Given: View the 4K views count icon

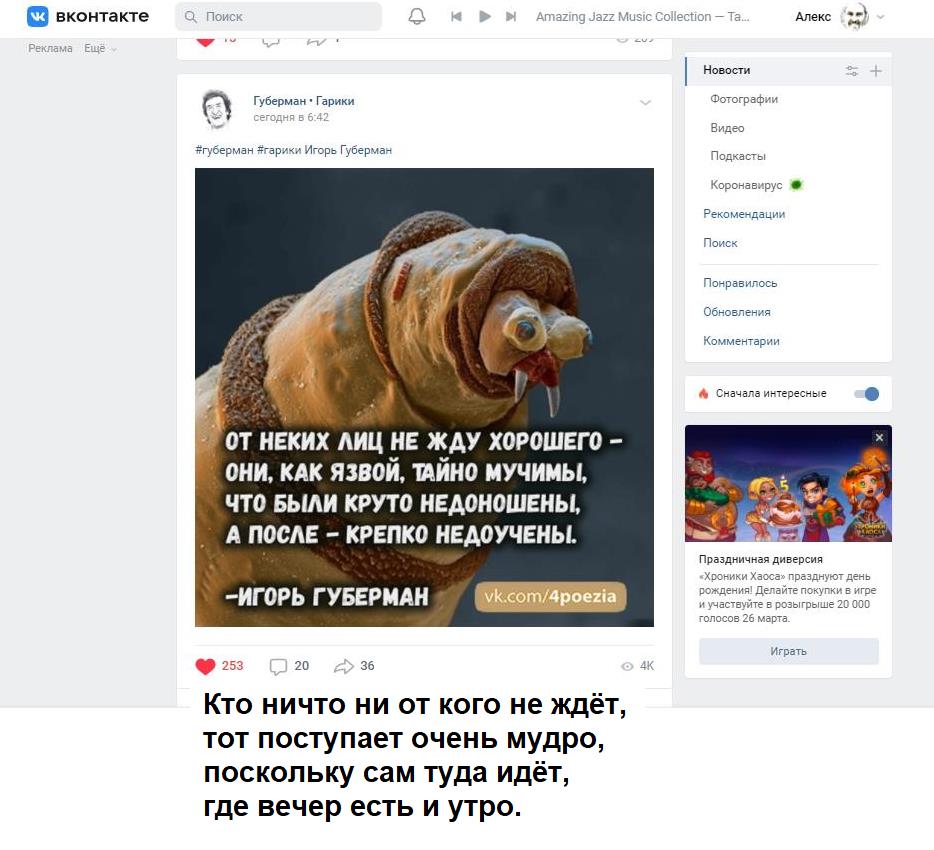Looking at the screenshot, I should point(627,666).
